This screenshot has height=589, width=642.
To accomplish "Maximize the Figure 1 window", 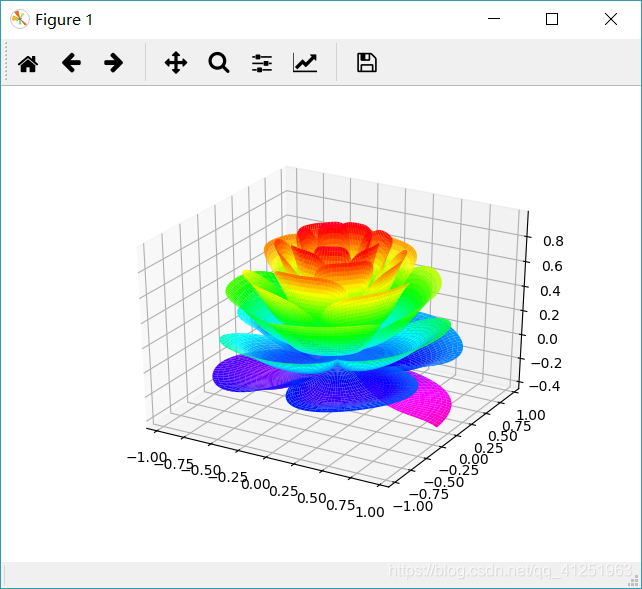I will (x=552, y=19).
